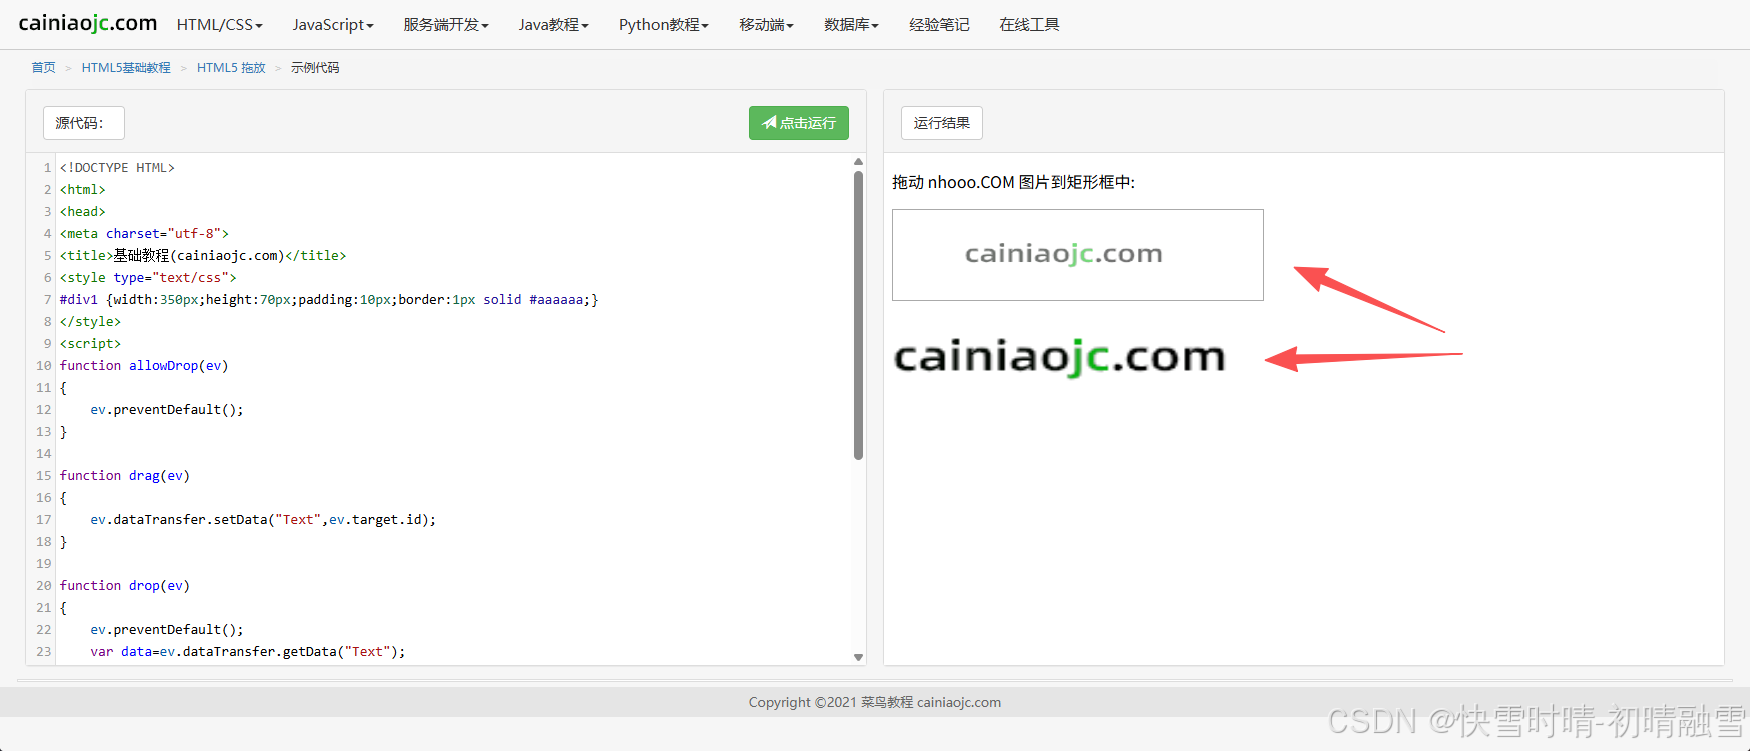Image resolution: width=1750 pixels, height=751 pixels.
Task: Expand the 移动端 dropdown menu
Action: (767, 25)
